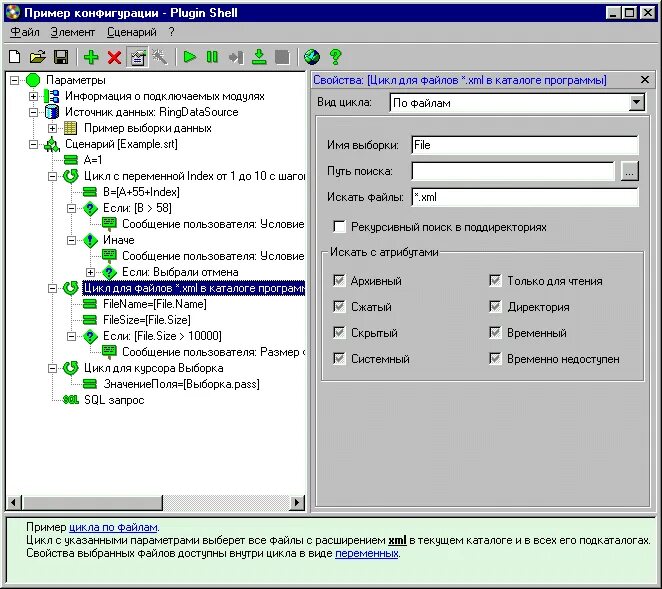
Task: Click the green Pause scenario icon
Action: tap(212, 57)
